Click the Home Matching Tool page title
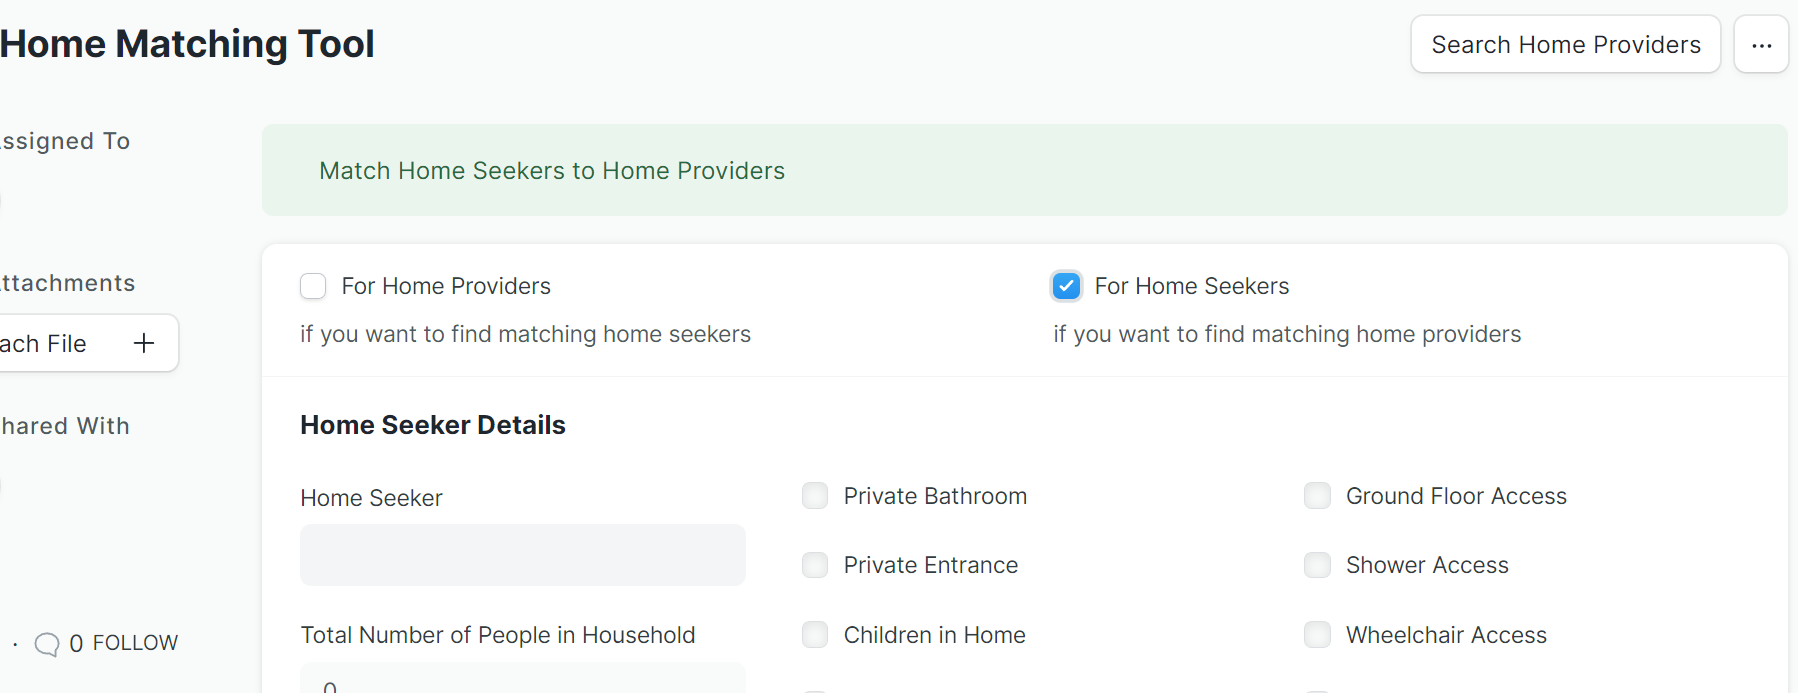 click(187, 44)
